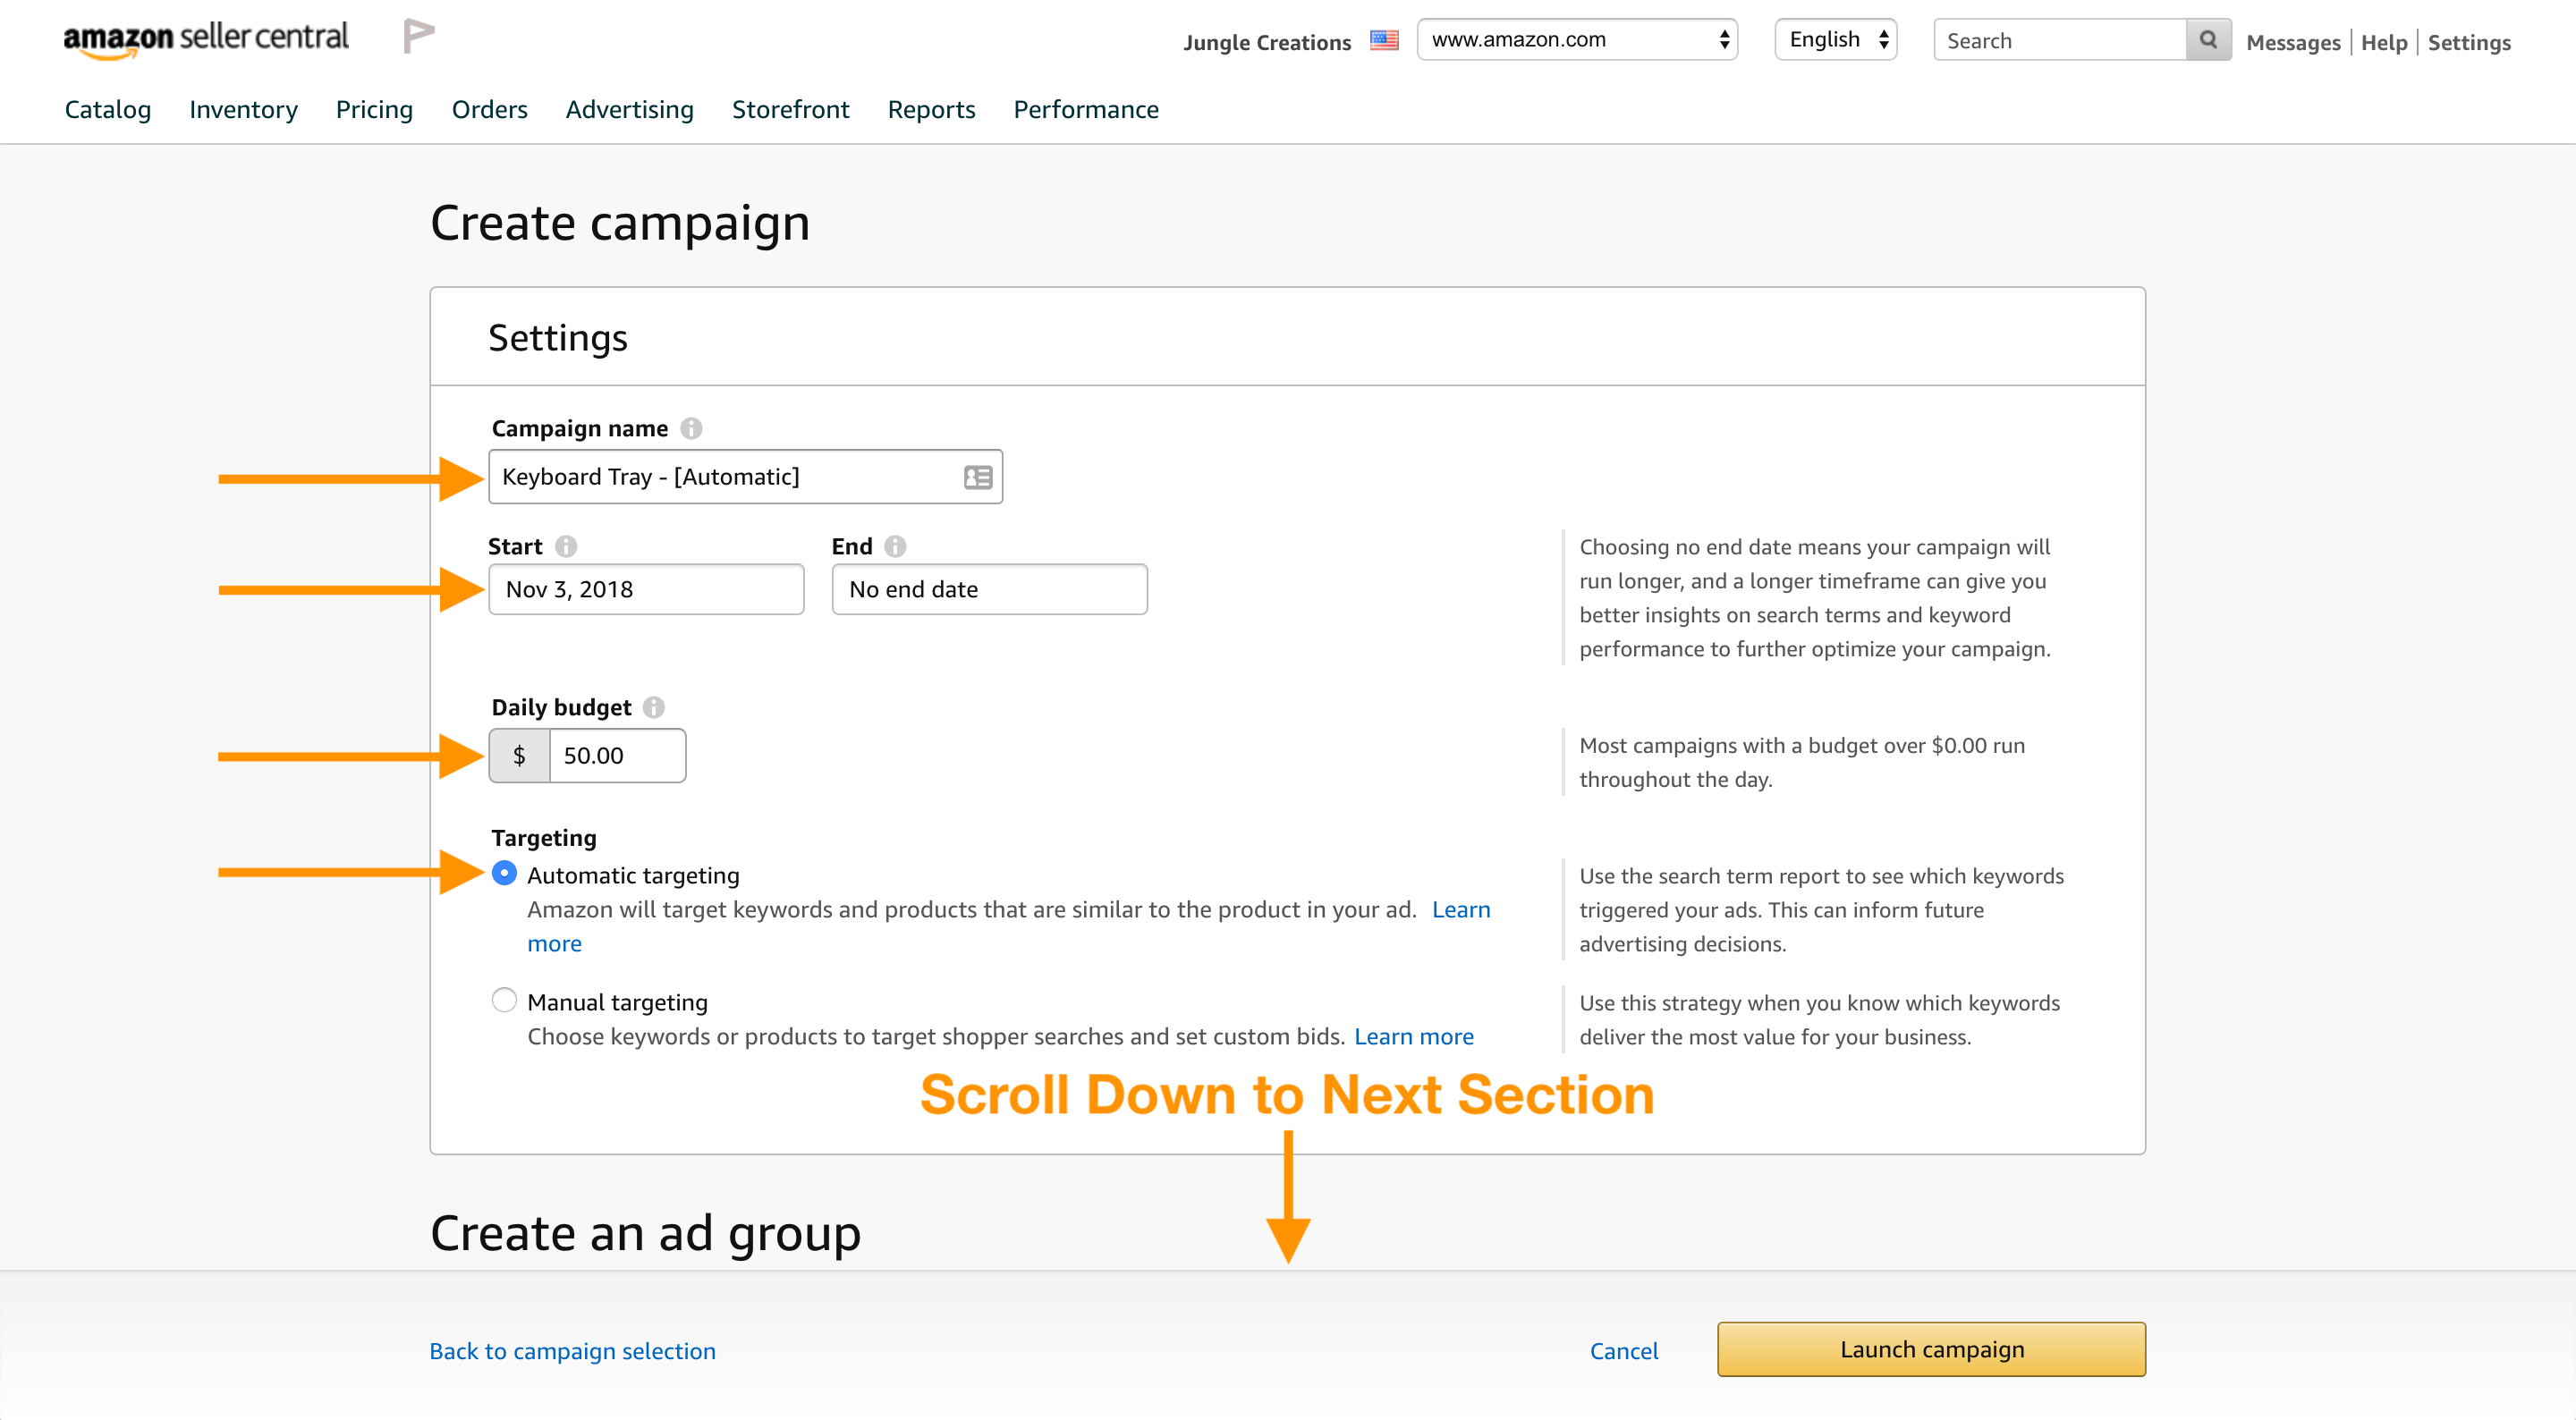The height and width of the screenshot is (1420, 2576).
Task: Select the Manual targeting radio button
Action: pos(504,1000)
